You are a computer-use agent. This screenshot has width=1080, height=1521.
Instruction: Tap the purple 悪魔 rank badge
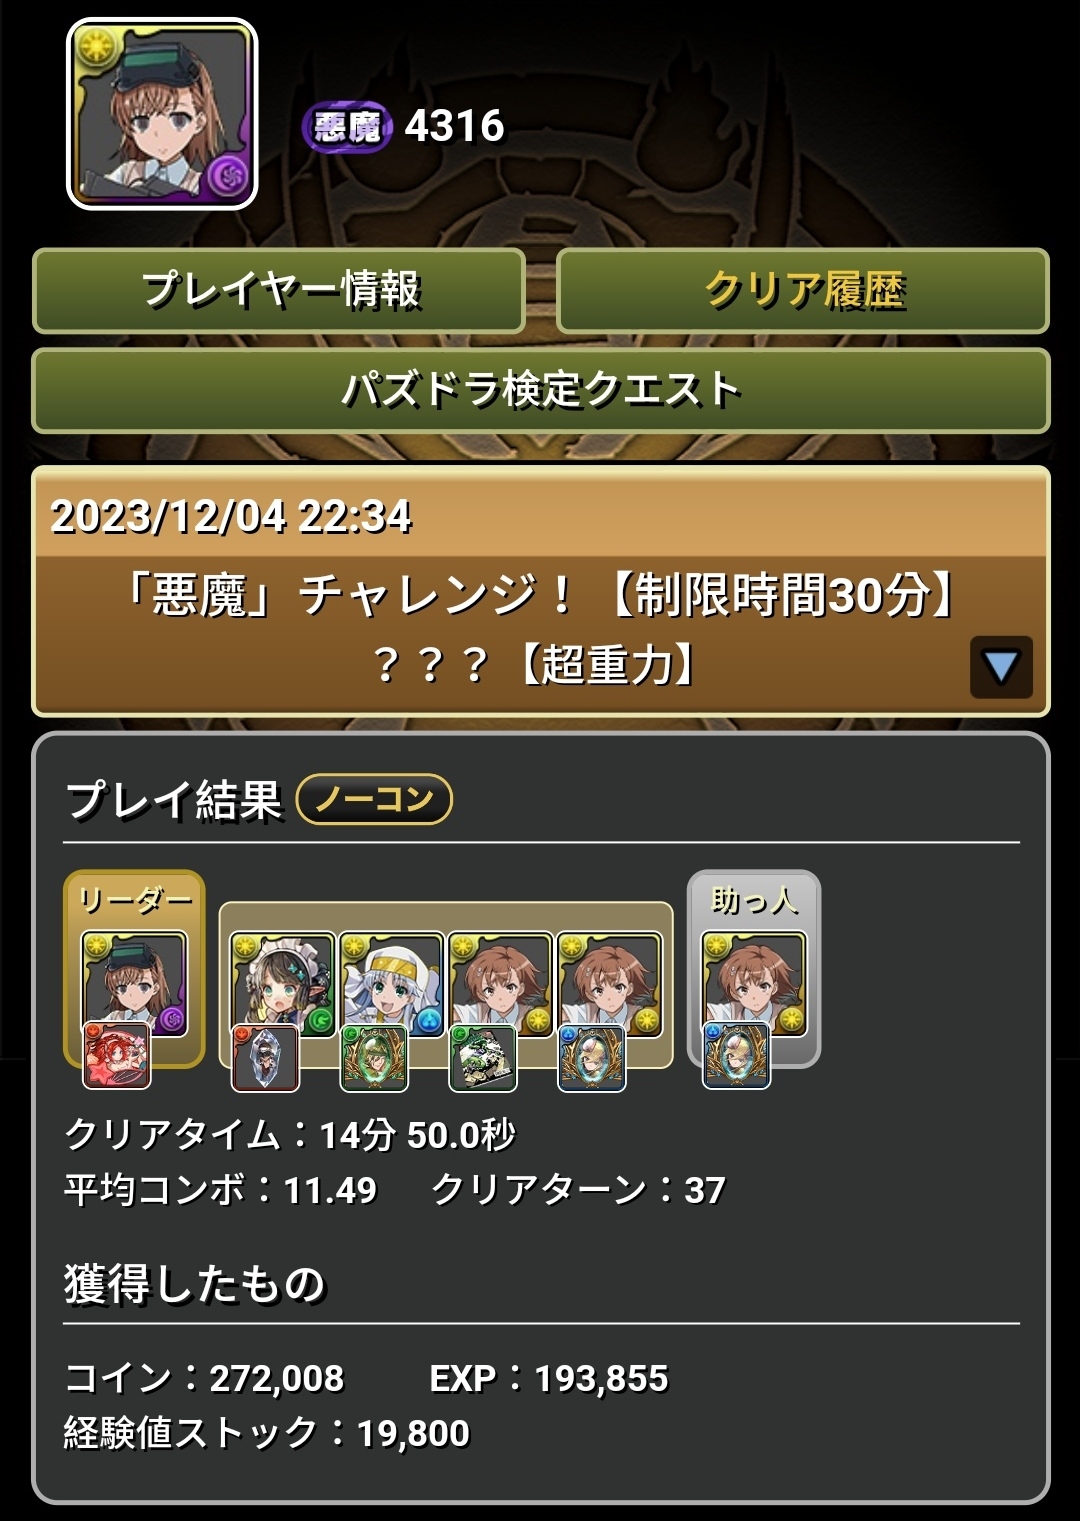(x=346, y=127)
